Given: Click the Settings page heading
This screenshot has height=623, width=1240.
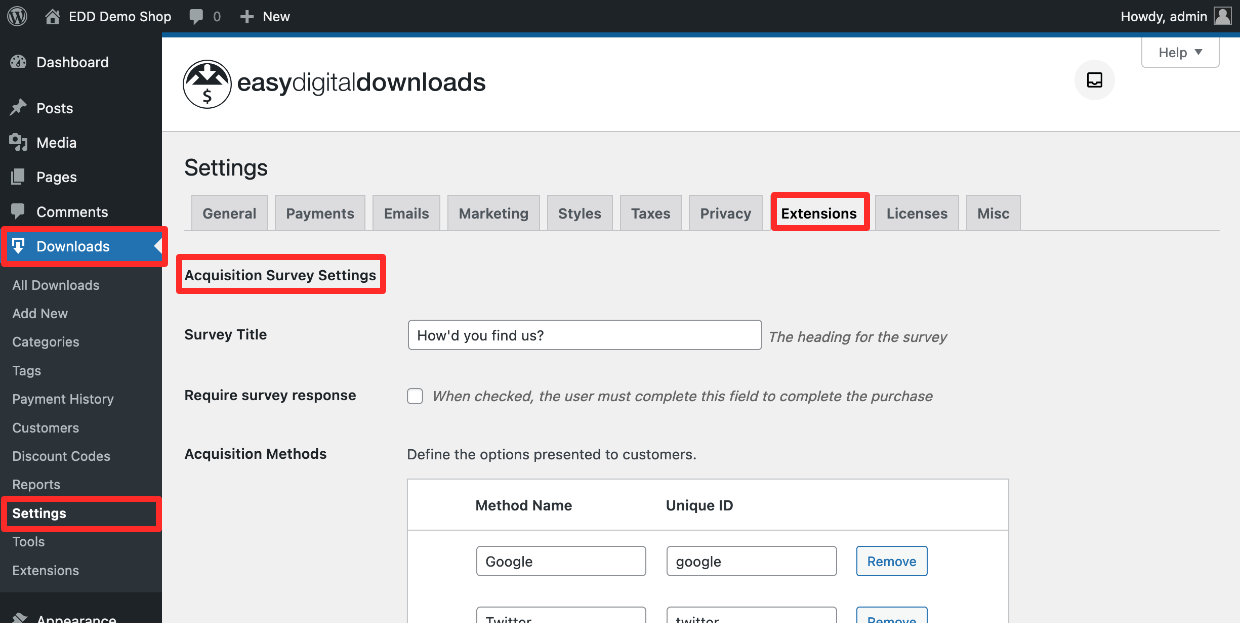Looking at the screenshot, I should click(226, 168).
